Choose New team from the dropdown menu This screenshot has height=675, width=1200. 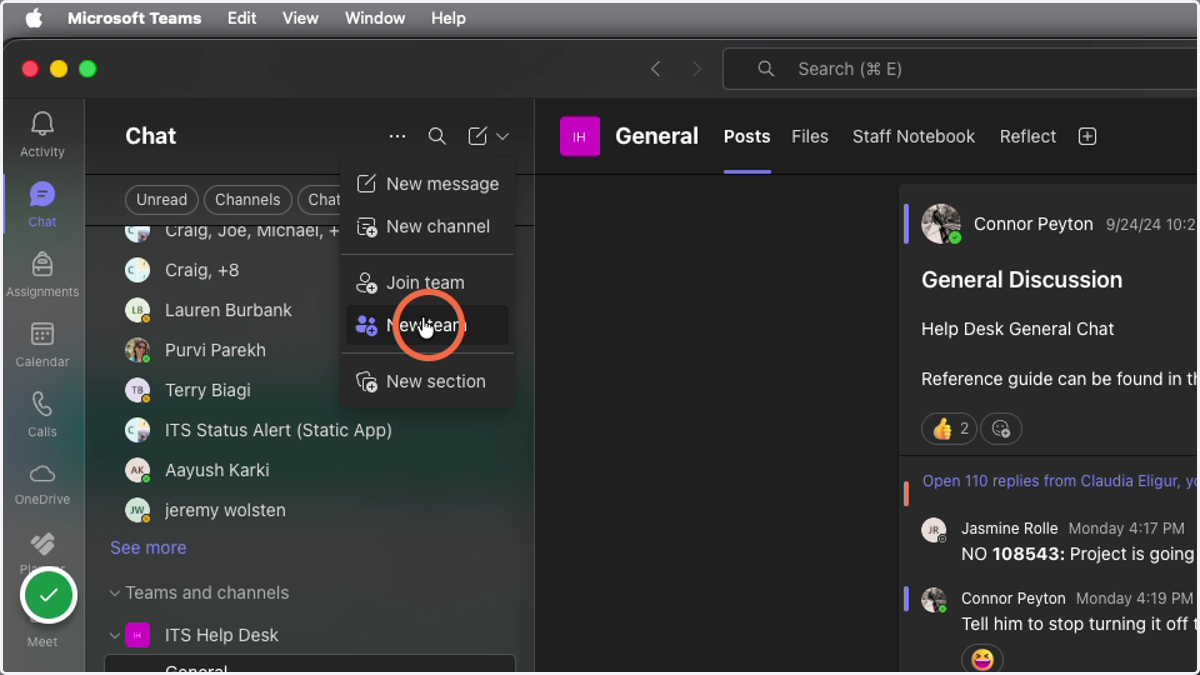point(427,325)
